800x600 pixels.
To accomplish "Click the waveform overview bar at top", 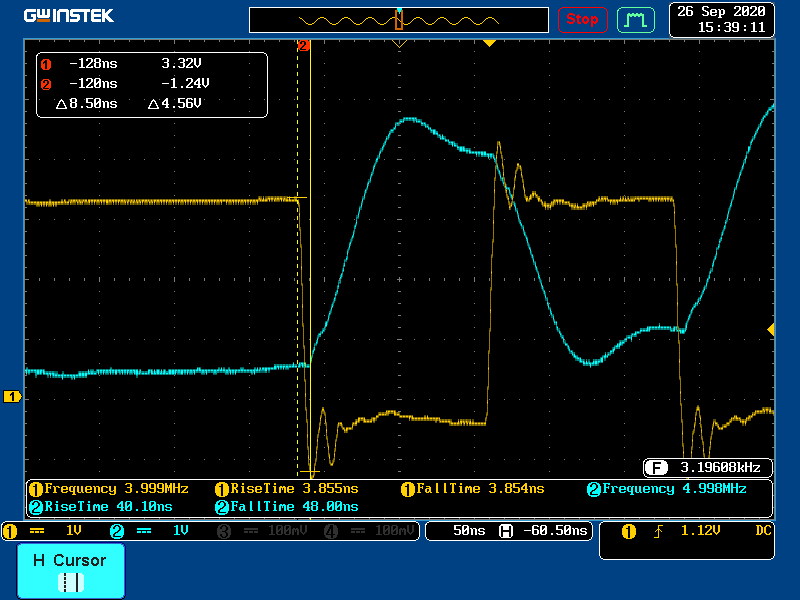I will 399,20.
